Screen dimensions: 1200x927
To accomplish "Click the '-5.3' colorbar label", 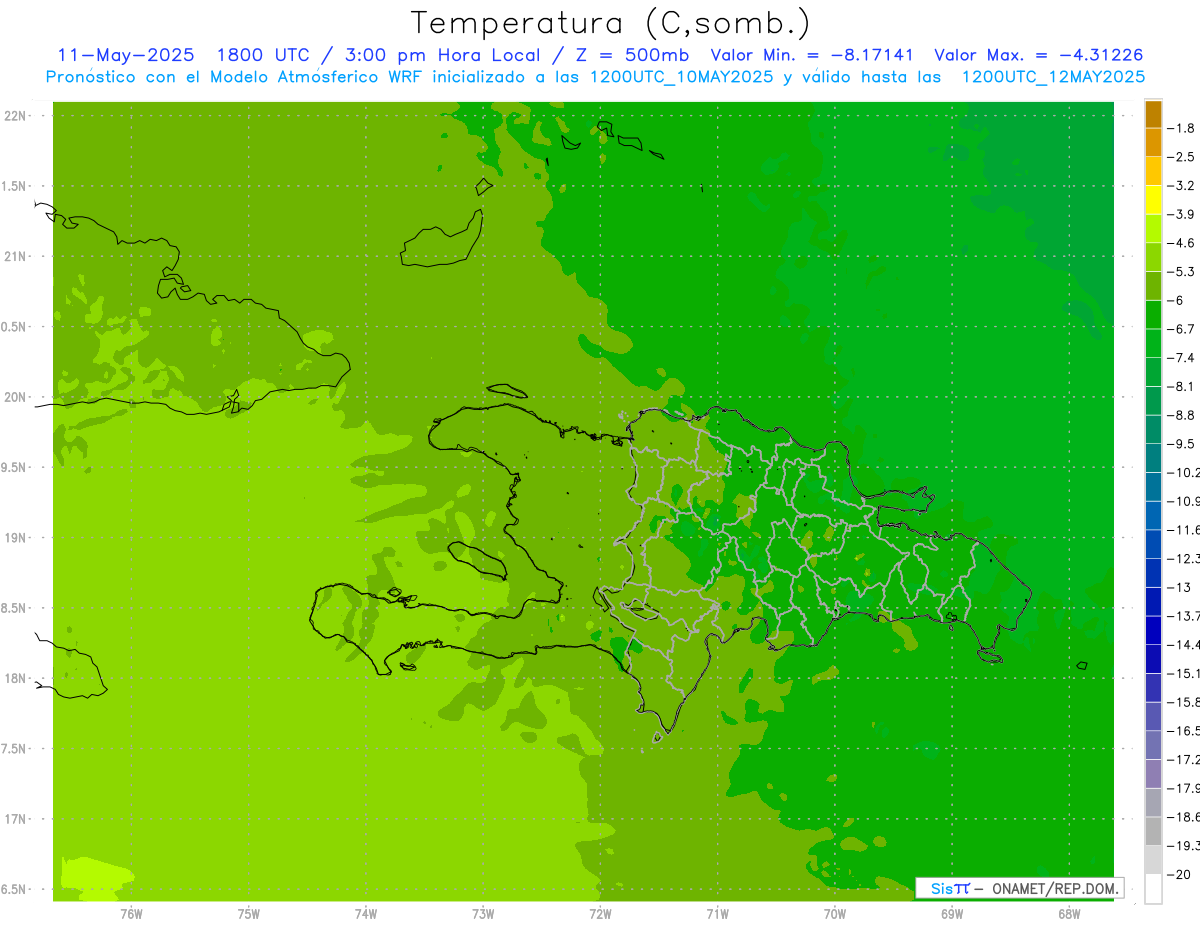I will tap(1182, 271).
